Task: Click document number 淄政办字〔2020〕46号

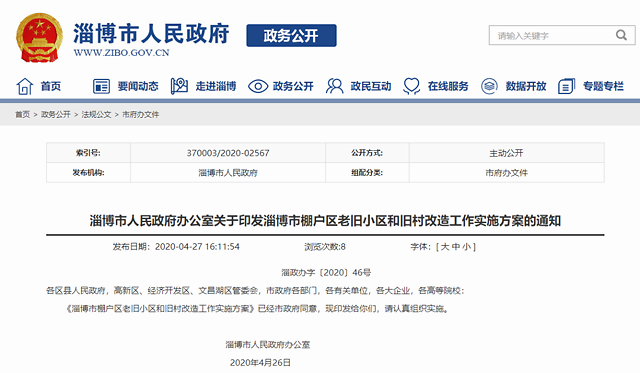Action: (326, 272)
